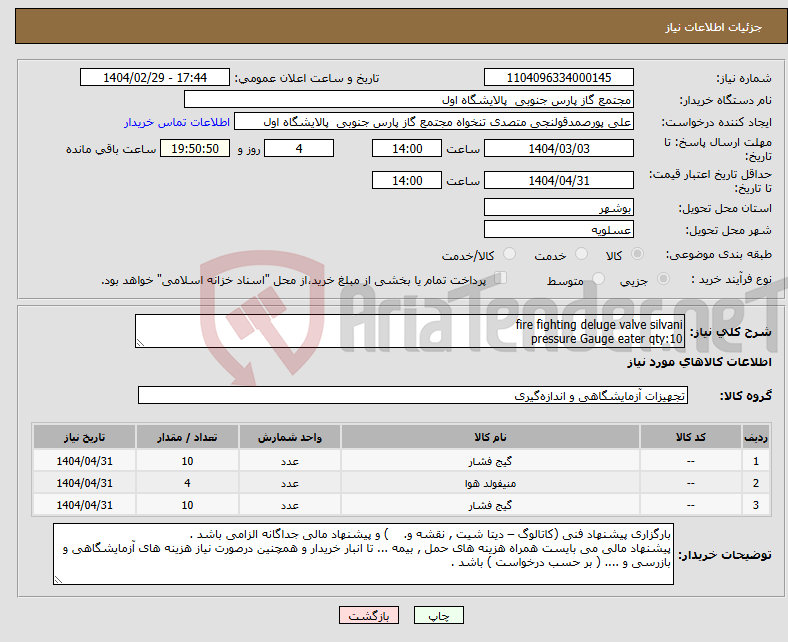Select the جزیی purchase type radio
The height and width of the screenshot is (642, 788).
[663, 279]
